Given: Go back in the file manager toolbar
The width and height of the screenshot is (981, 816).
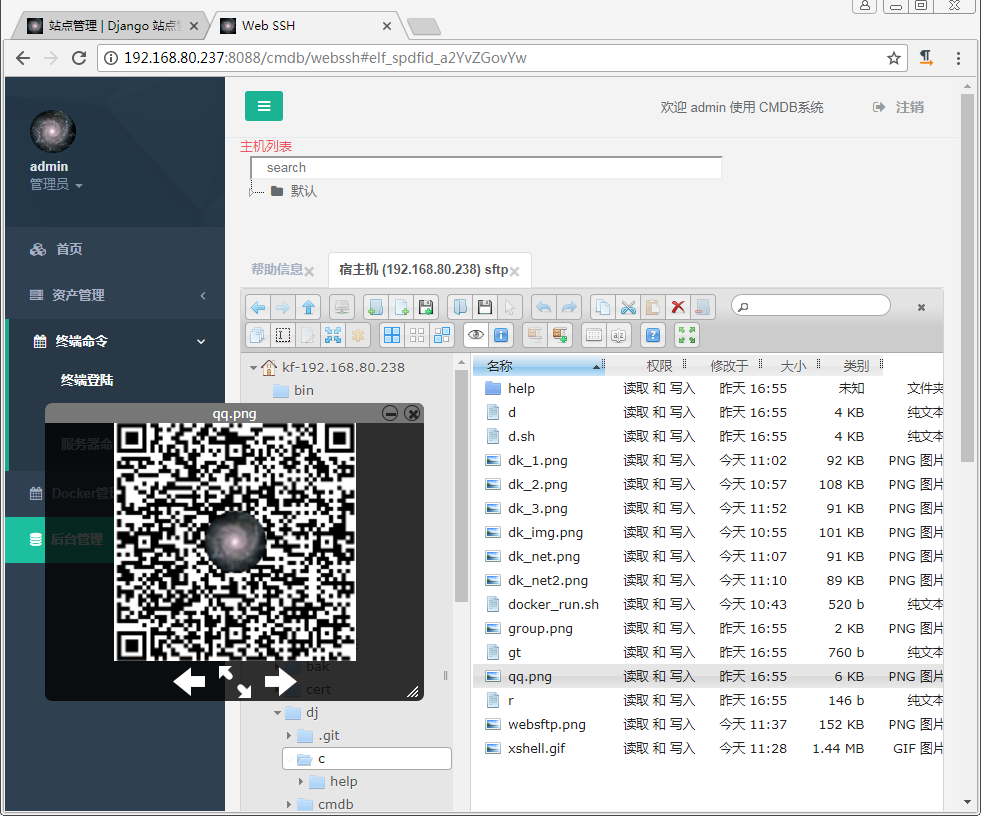Looking at the screenshot, I should (x=258, y=307).
